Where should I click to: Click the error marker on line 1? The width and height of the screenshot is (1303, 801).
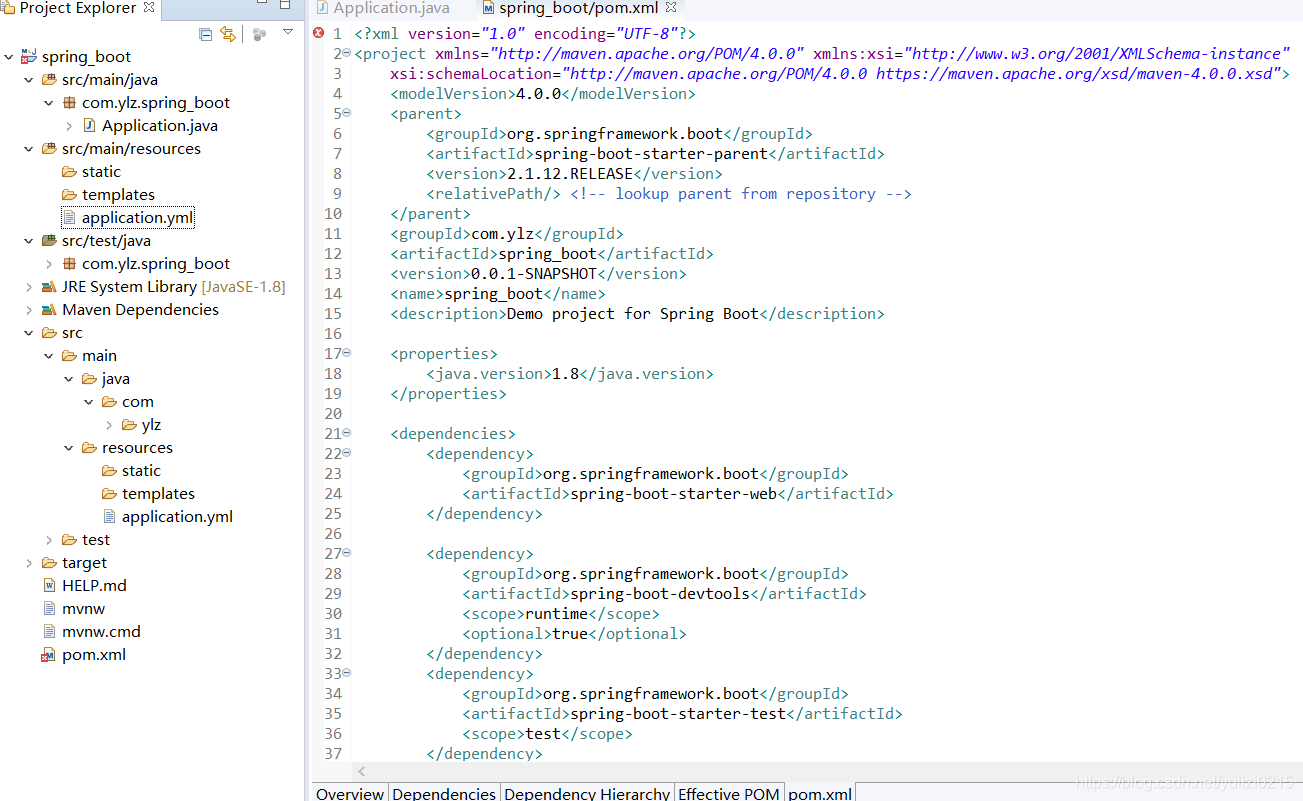319,33
